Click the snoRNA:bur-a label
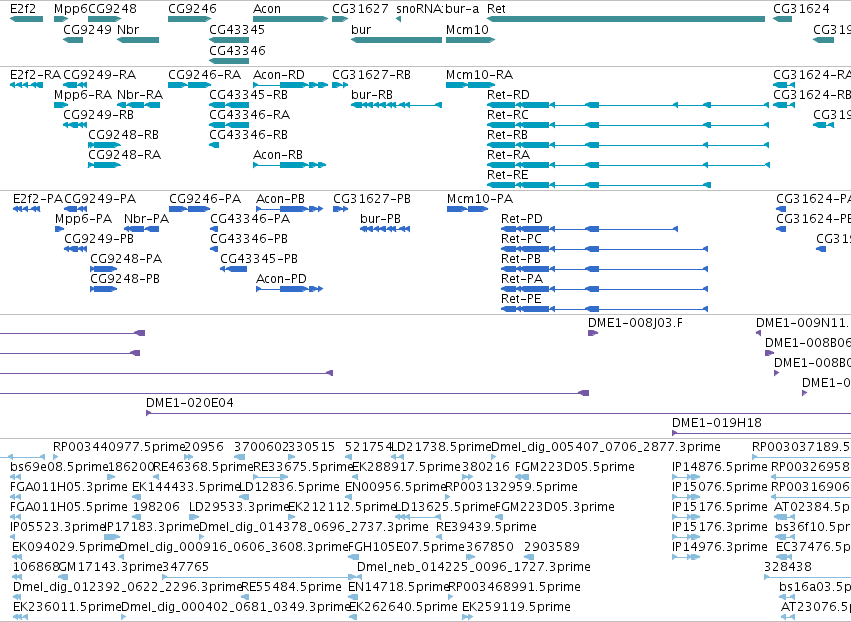The height and width of the screenshot is (622, 851). [437, 9]
